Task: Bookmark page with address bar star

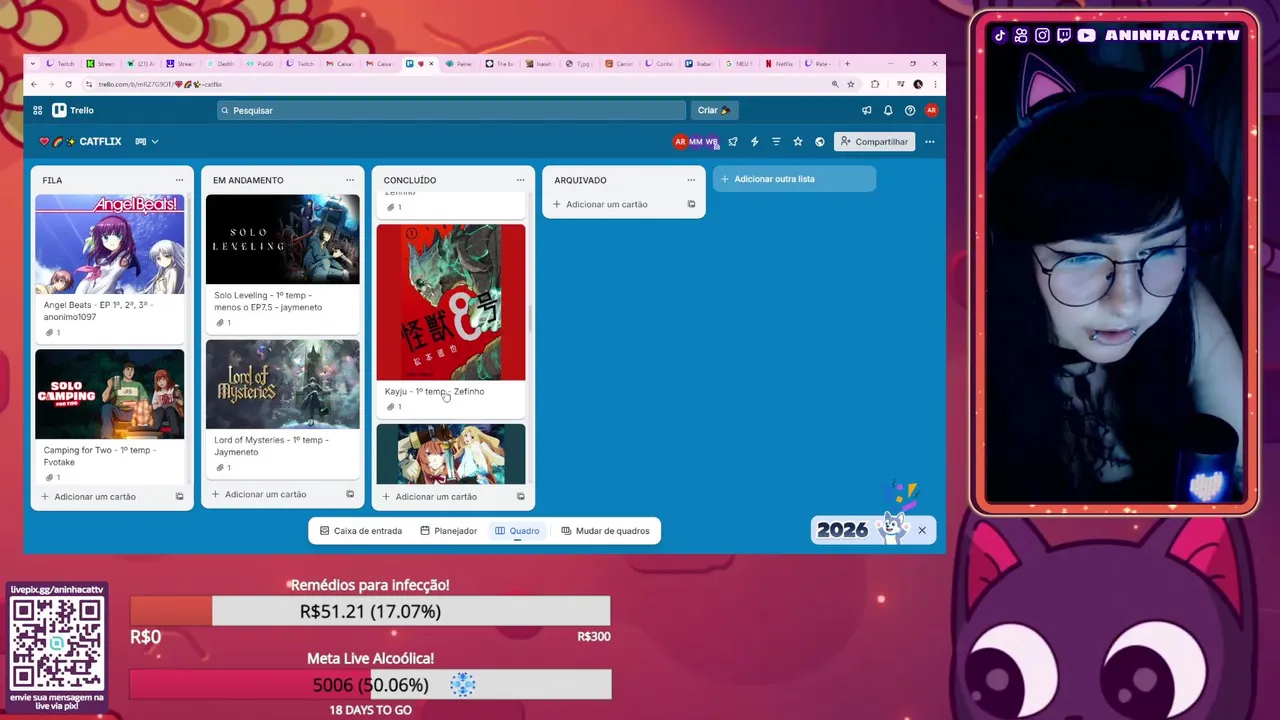Action: coord(851,84)
